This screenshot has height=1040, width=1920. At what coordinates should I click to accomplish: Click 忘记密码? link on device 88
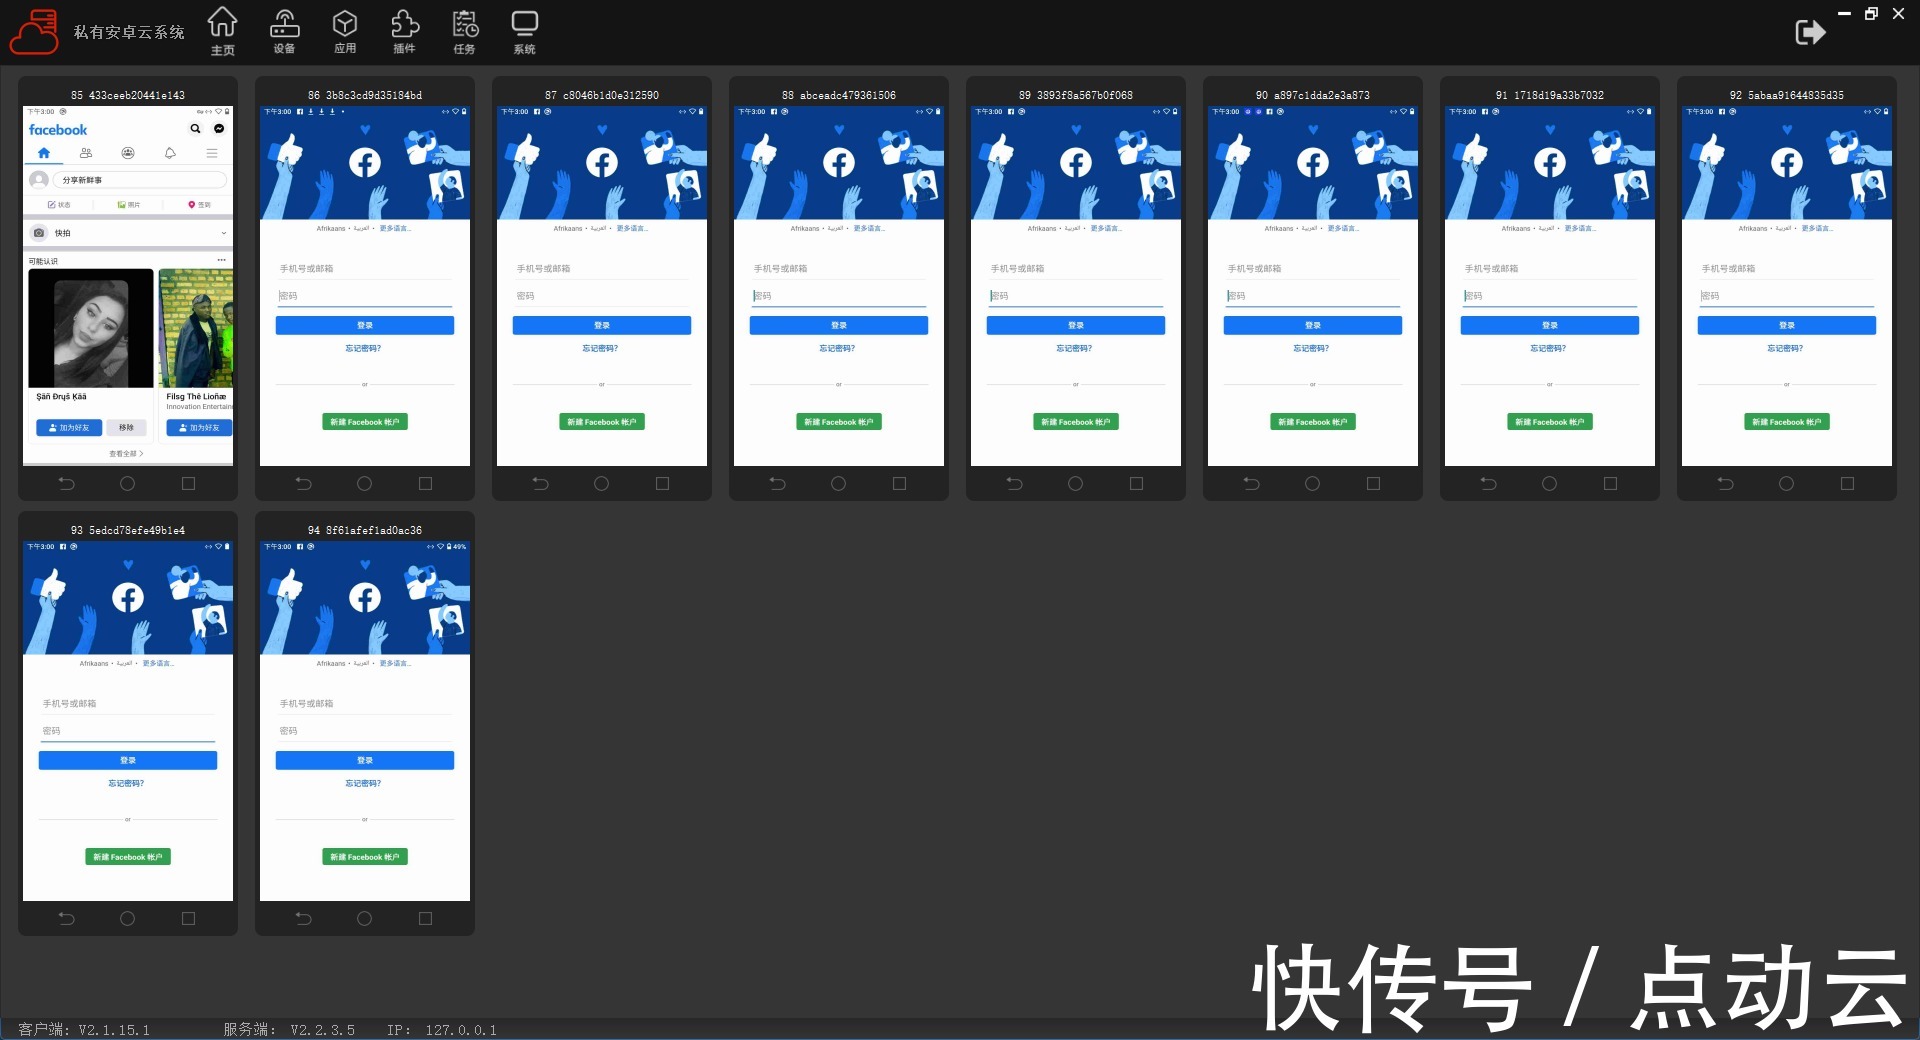838,348
